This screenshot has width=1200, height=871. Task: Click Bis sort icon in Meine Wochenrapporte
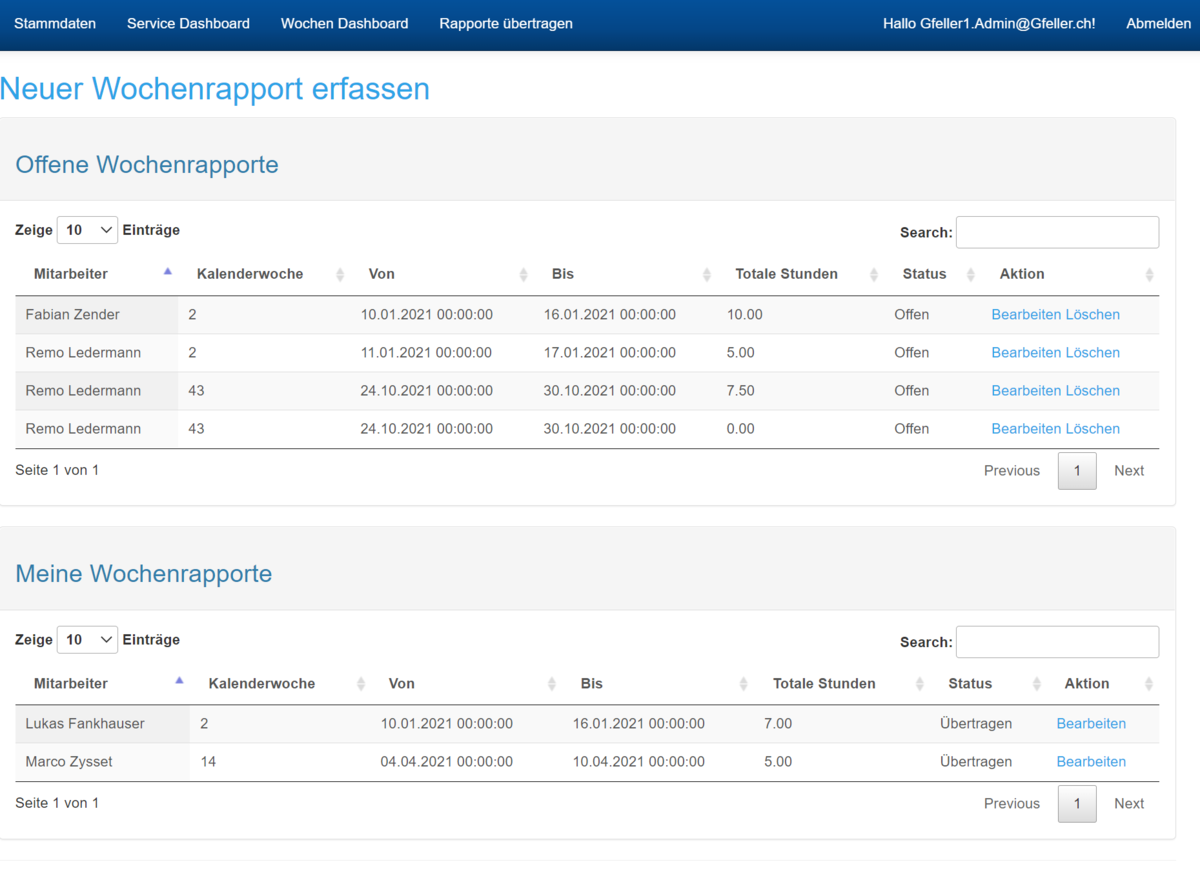coord(743,684)
